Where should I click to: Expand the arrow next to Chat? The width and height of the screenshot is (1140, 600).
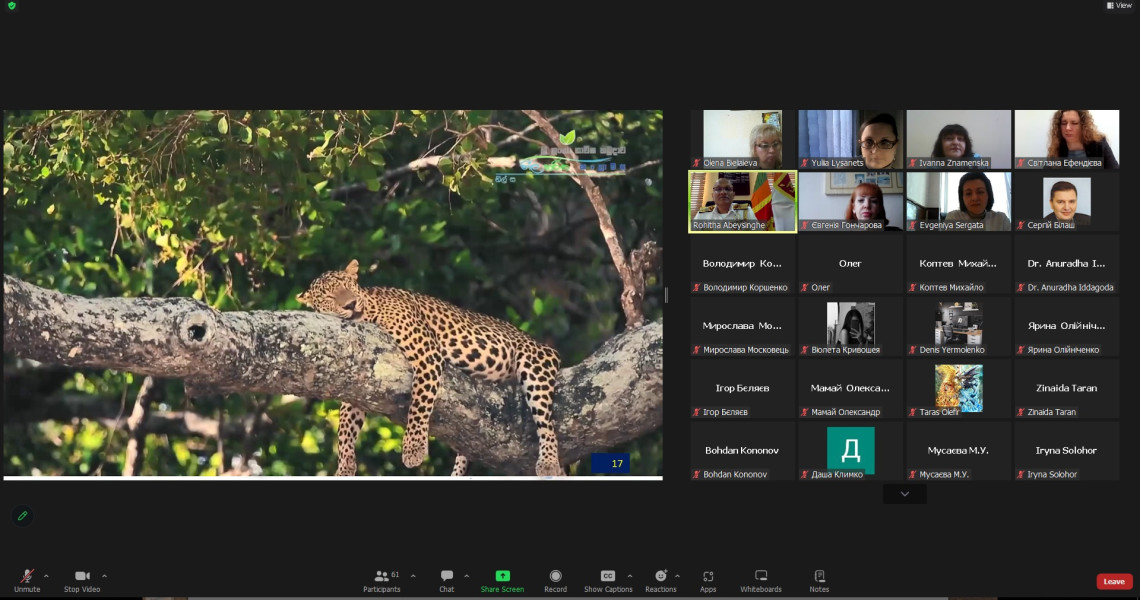pos(466,576)
